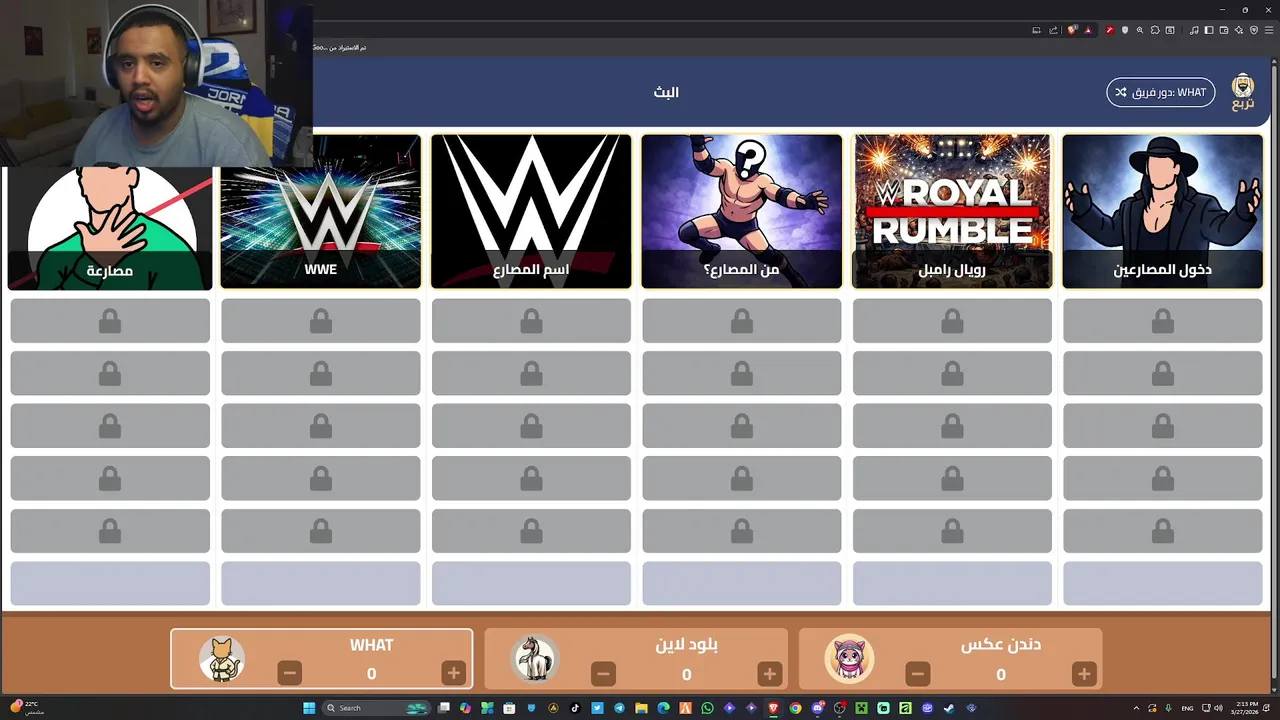Open Telegram from the taskbar
This screenshot has height=720, width=1280.
coord(619,708)
